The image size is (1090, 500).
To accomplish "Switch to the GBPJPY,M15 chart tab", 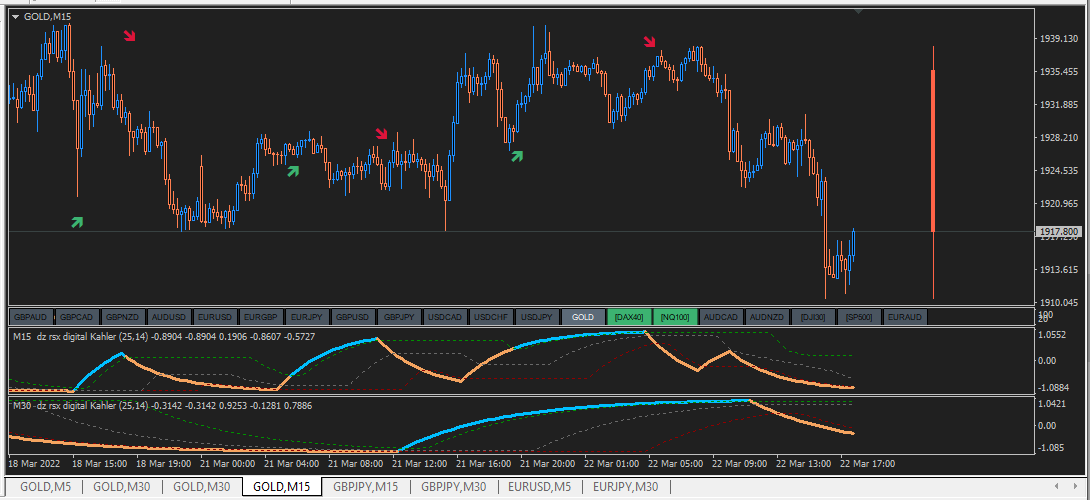I will pyautogui.click(x=366, y=487).
